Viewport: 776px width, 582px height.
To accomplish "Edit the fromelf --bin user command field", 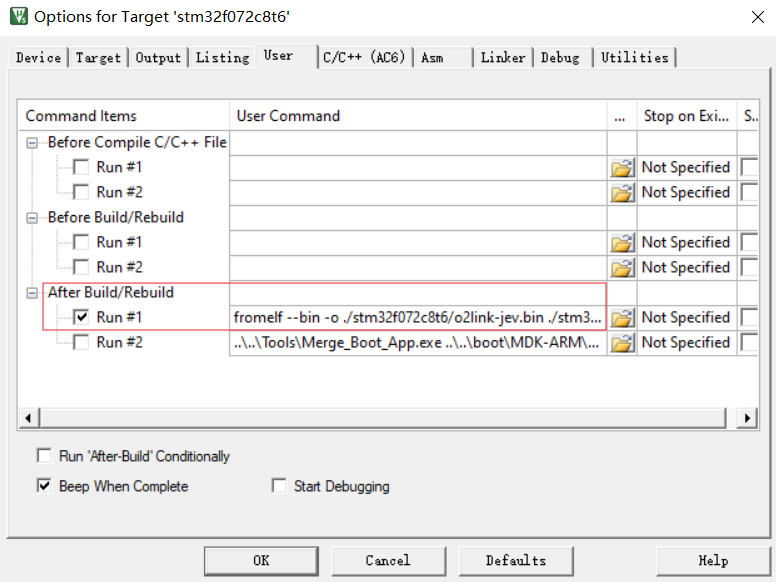I will click(418, 318).
